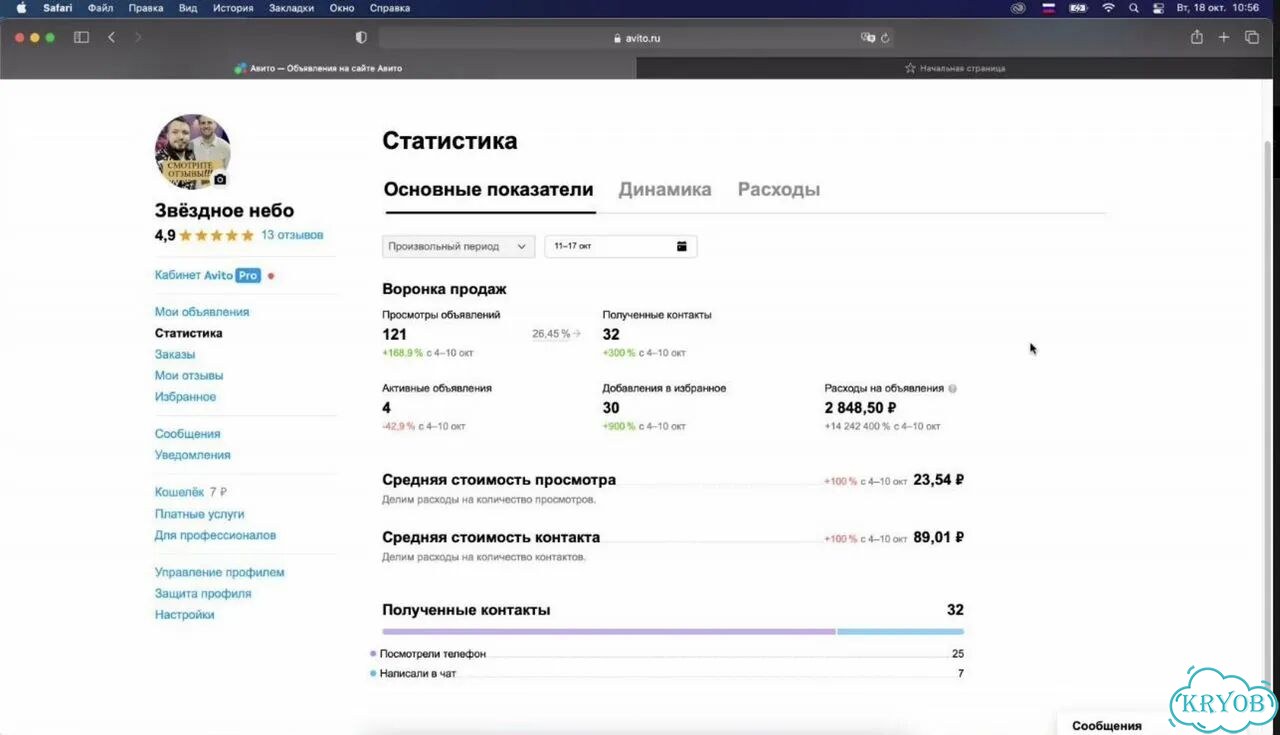Switch to the Динамика tab

click(x=665, y=190)
